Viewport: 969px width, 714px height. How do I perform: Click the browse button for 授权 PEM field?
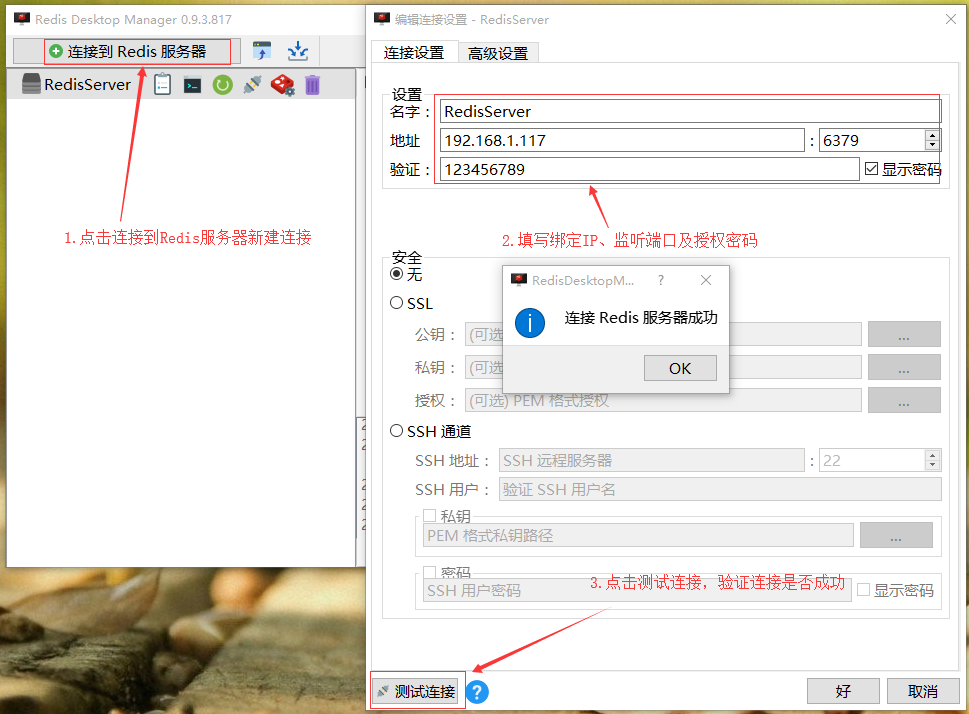pos(904,400)
